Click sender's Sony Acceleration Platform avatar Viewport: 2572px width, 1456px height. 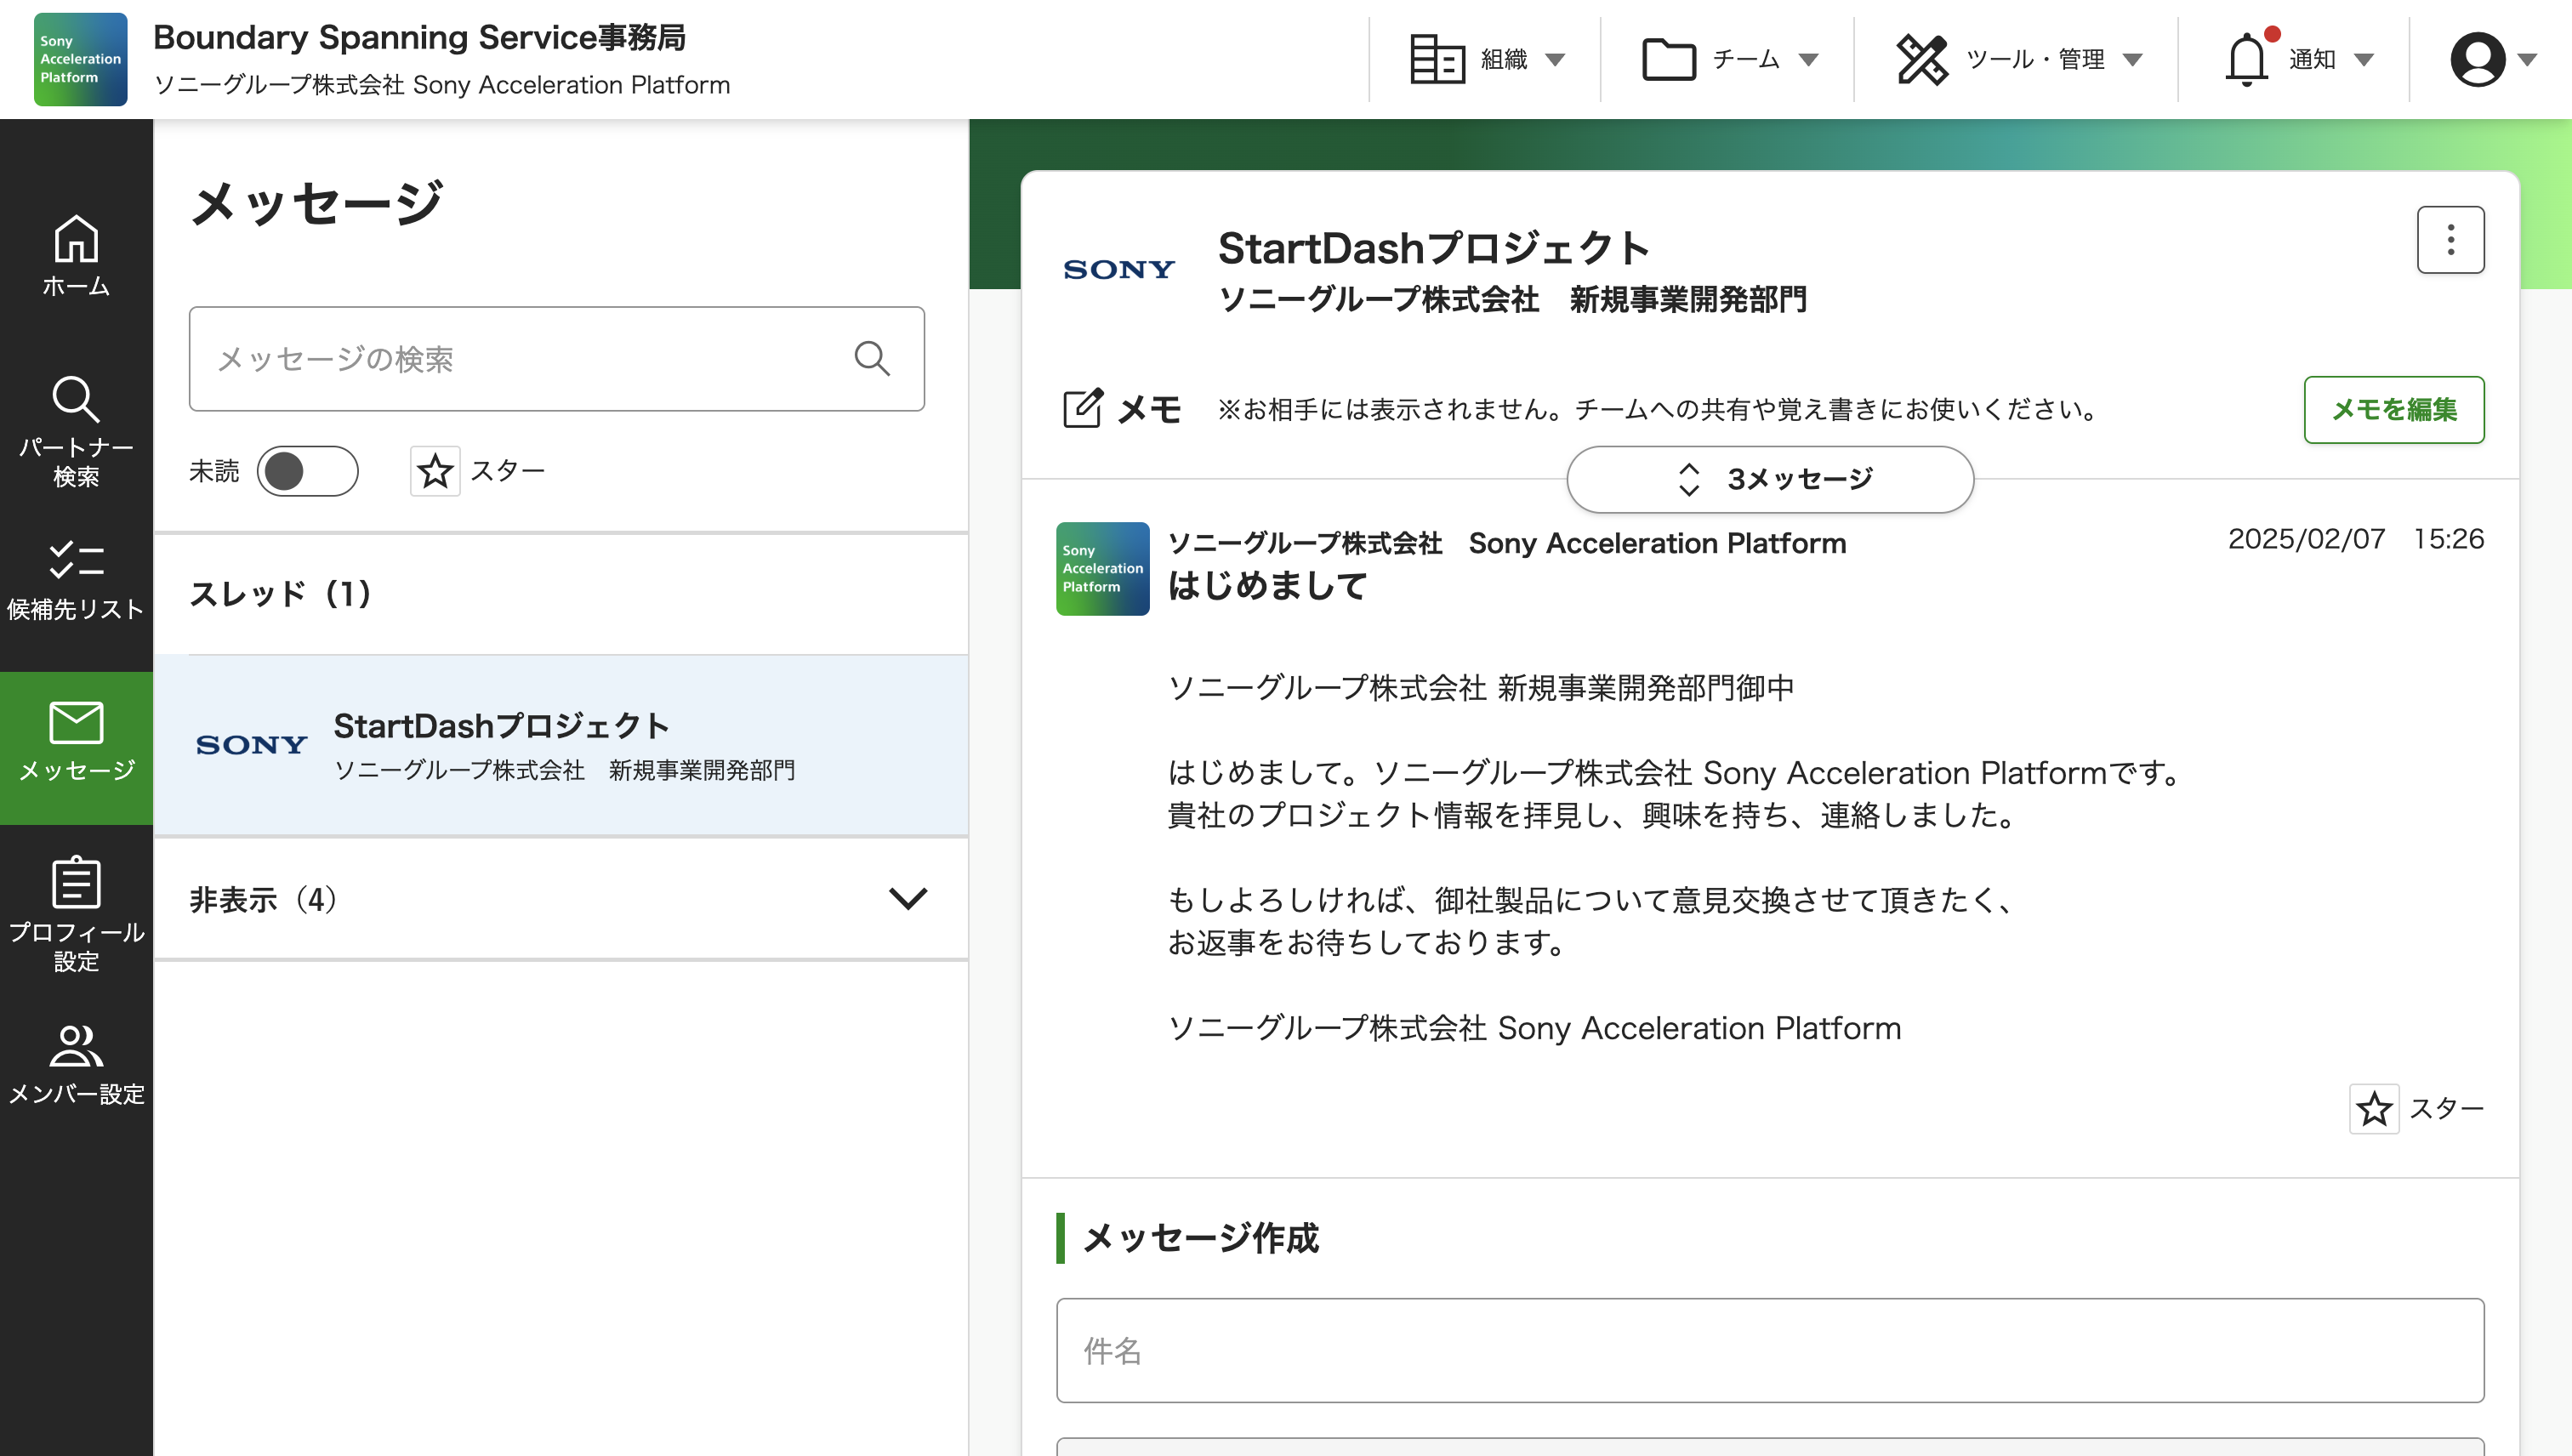(1103, 569)
